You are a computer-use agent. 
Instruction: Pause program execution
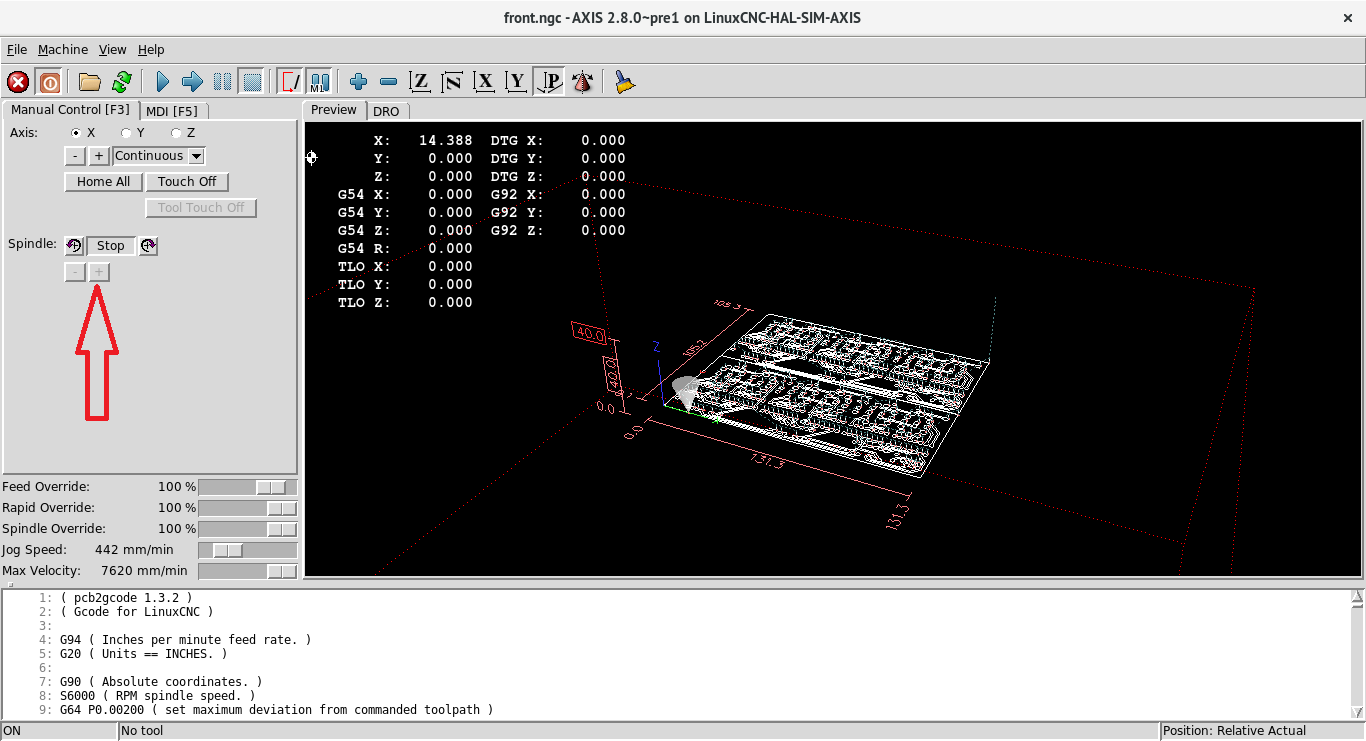click(223, 82)
